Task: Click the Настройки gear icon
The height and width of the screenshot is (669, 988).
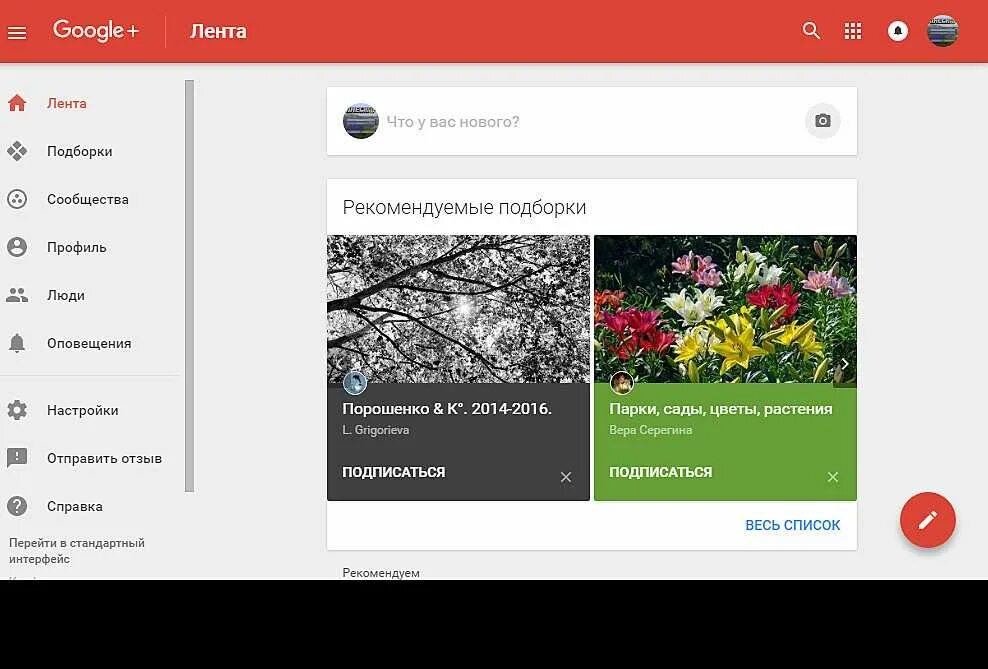Action: click(17, 410)
